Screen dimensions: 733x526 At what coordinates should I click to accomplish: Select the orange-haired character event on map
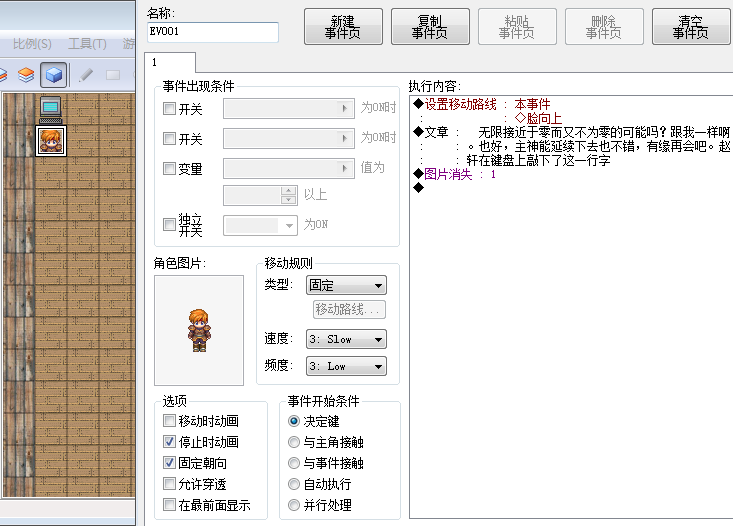pyautogui.click(x=51, y=141)
